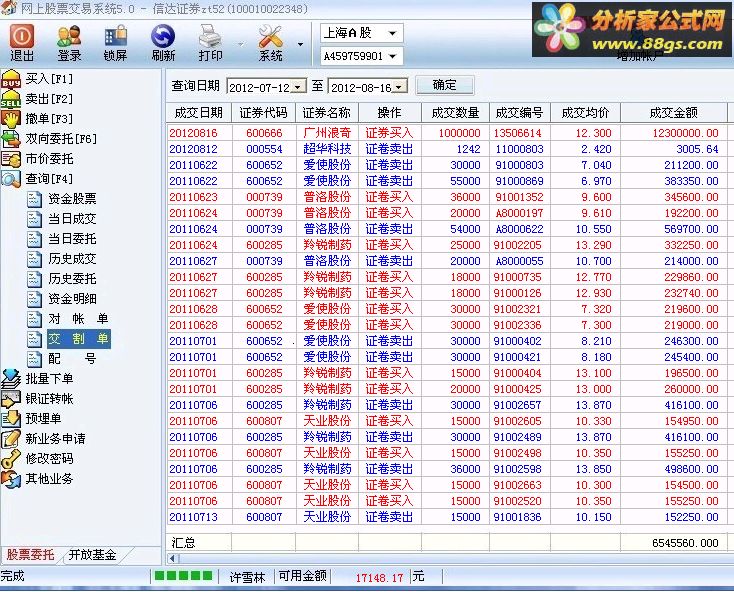Click account holder name 许雪林

247,577
